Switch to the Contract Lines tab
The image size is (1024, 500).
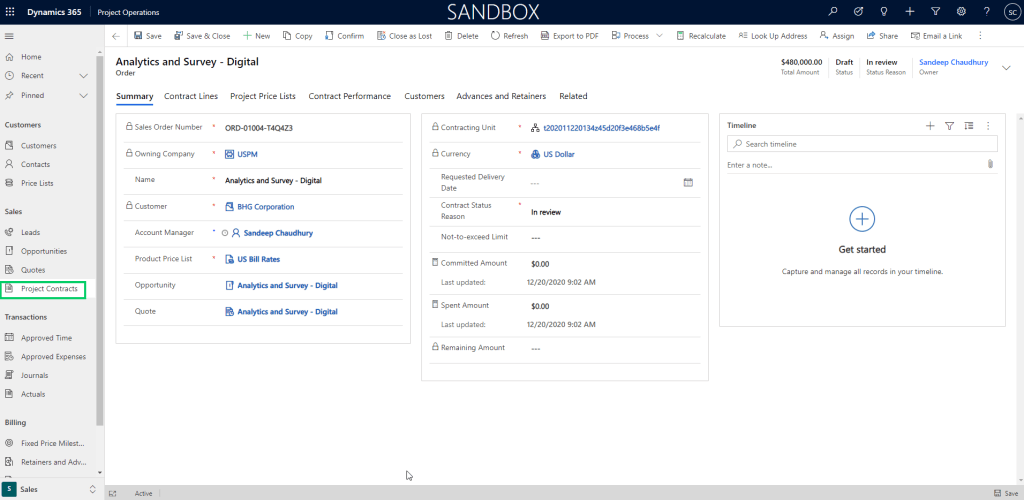click(191, 96)
